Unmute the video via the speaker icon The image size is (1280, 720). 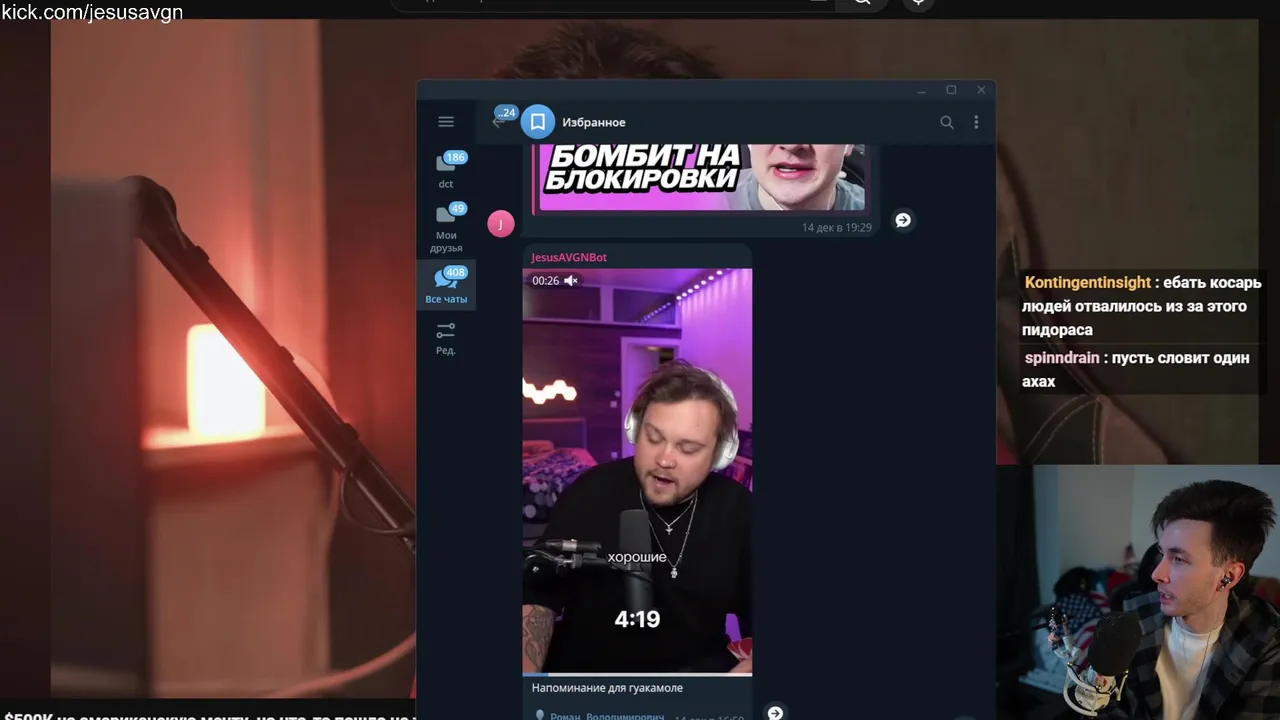[x=570, y=281]
